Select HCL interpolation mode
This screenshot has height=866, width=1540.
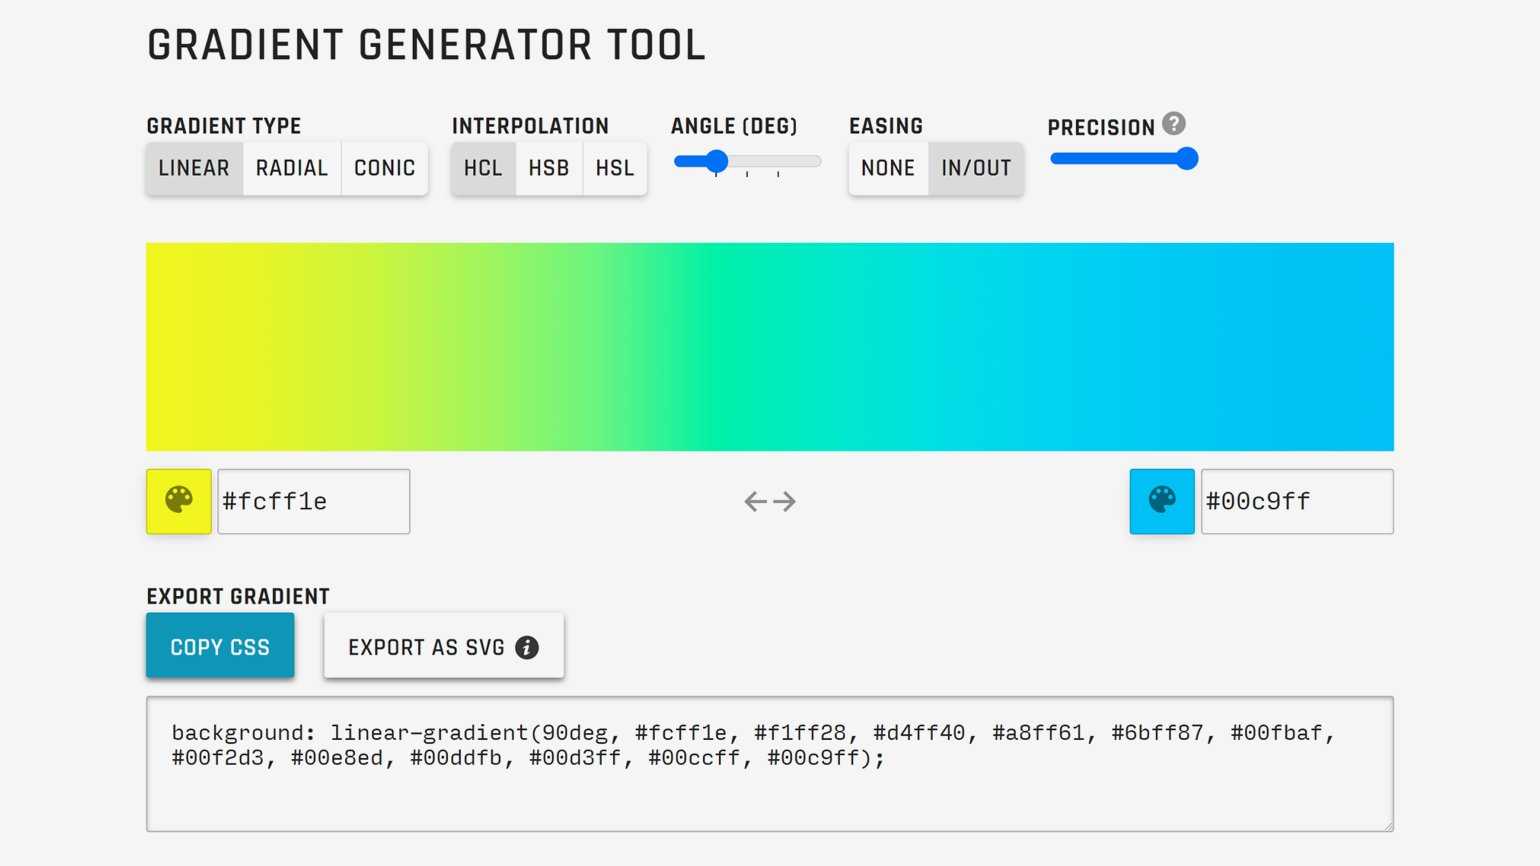[x=483, y=168]
